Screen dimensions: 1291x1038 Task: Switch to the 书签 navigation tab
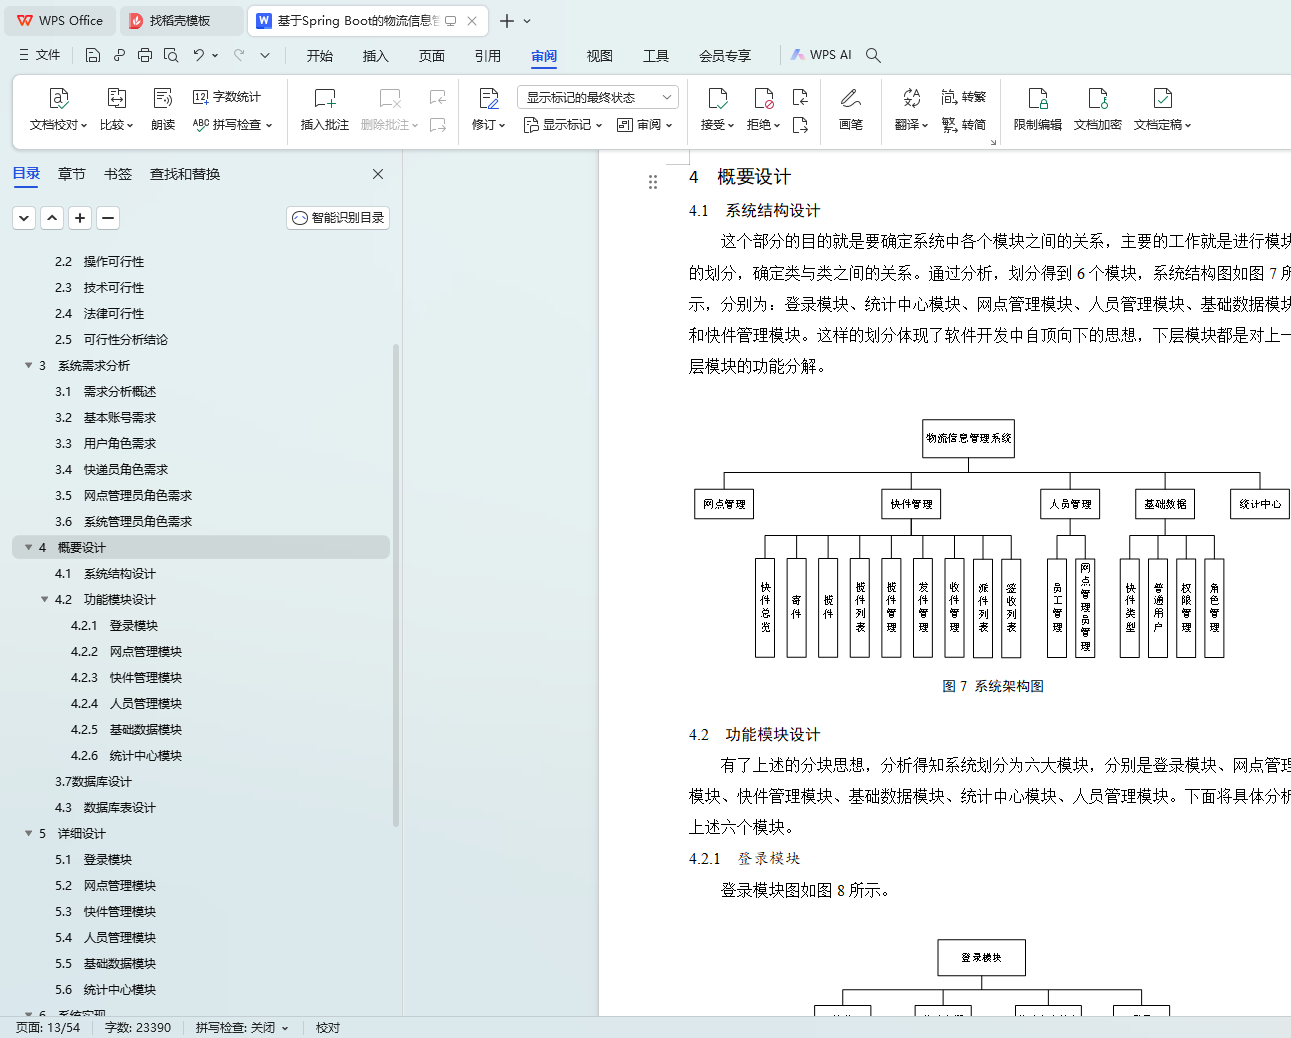click(118, 174)
